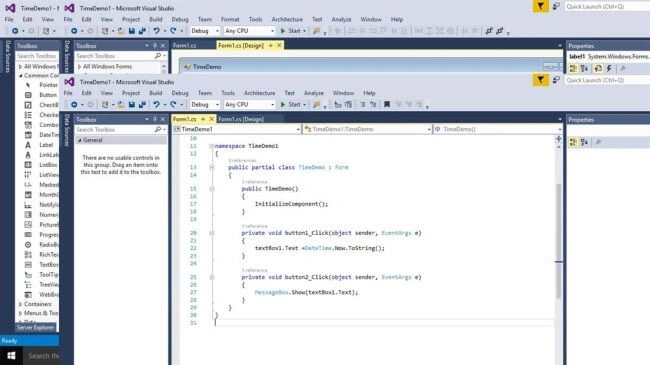650x365 pixels.
Task: Click Comment Out Lines icon in front toolbar
Action: tap(362, 105)
